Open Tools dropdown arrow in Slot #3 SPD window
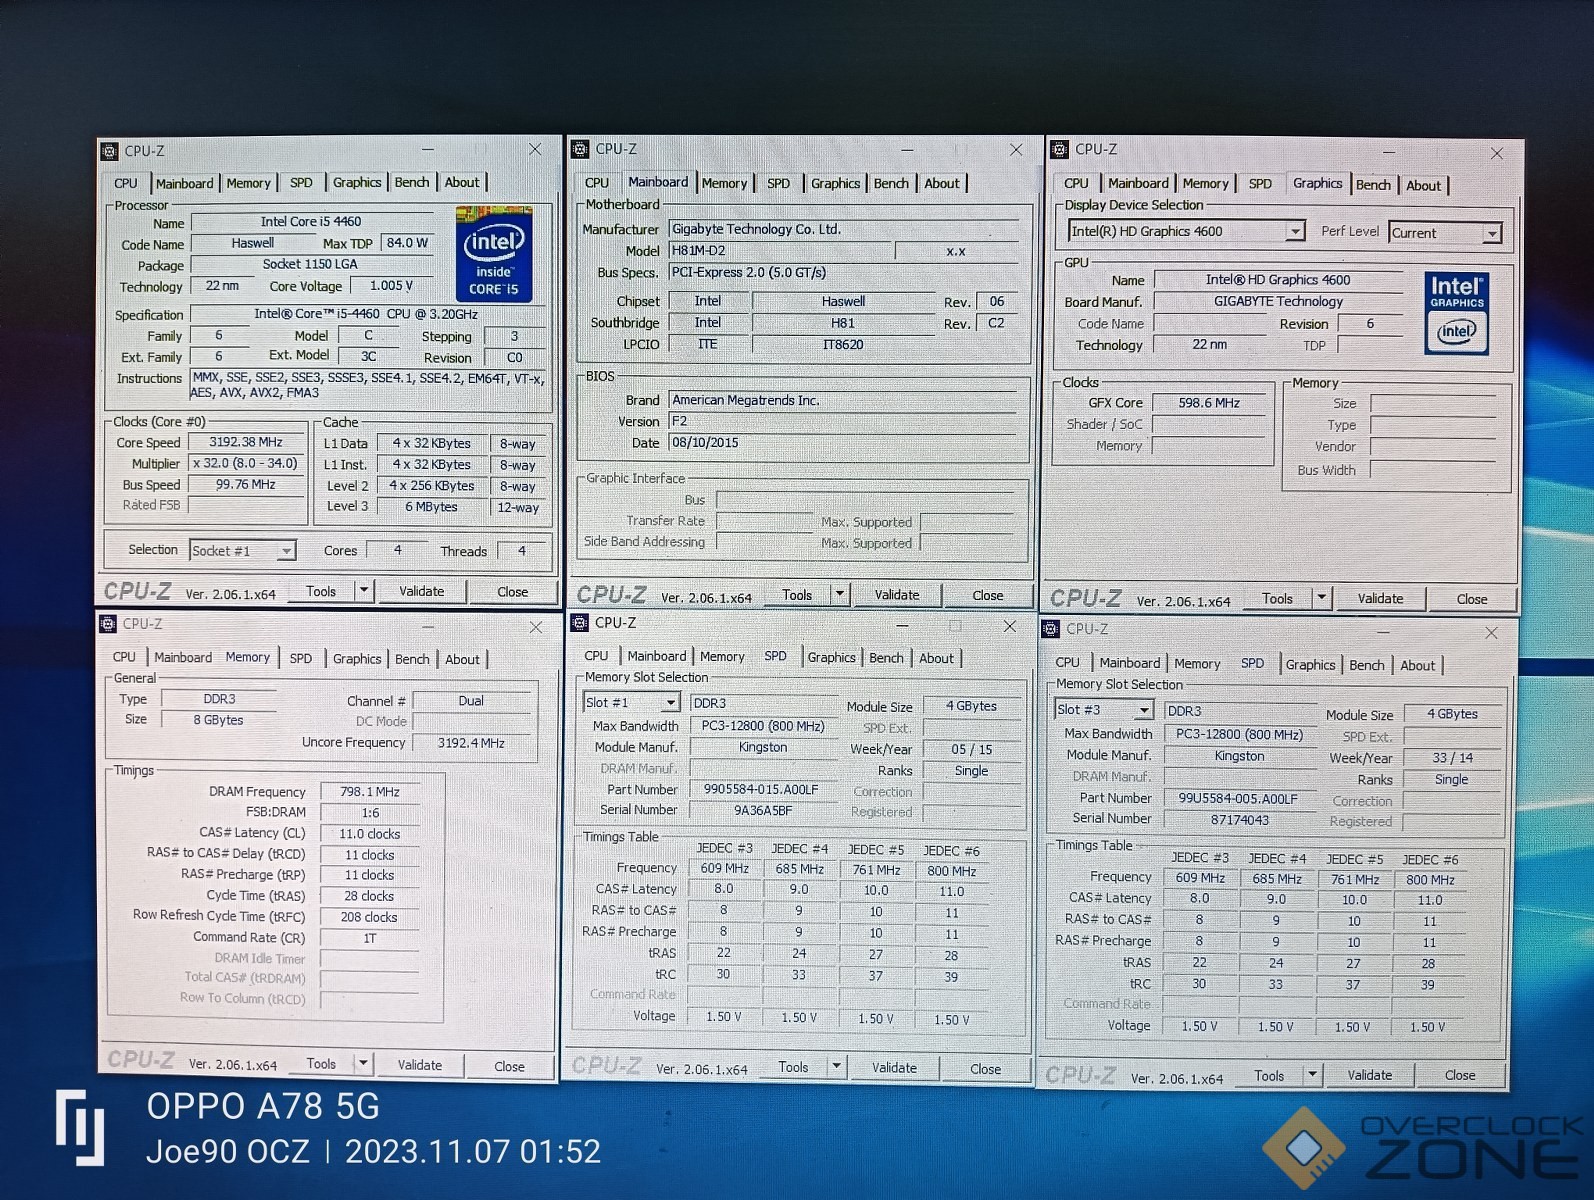The height and width of the screenshot is (1200, 1594). click(1312, 1076)
